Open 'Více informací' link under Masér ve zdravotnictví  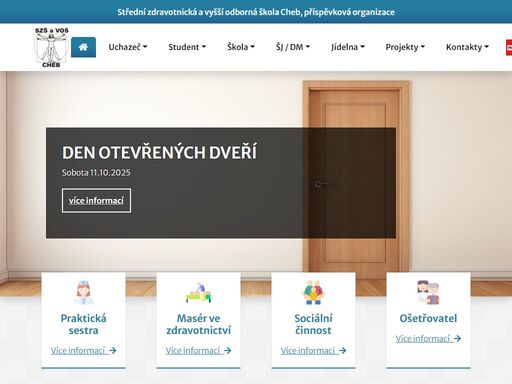tap(198, 350)
